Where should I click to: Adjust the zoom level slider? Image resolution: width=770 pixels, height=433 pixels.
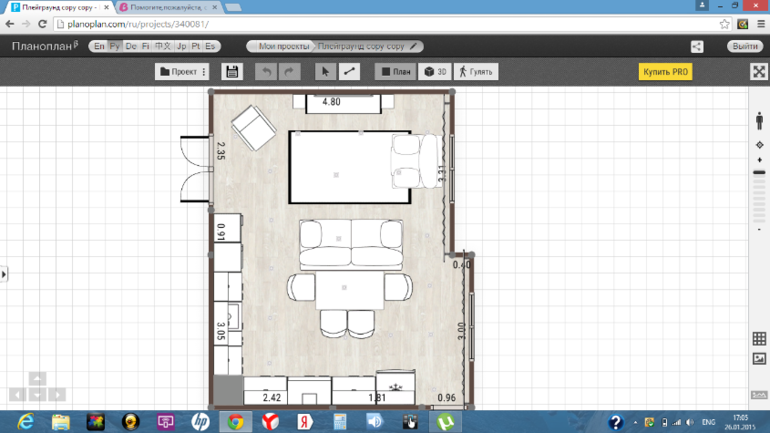[x=760, y=173]
